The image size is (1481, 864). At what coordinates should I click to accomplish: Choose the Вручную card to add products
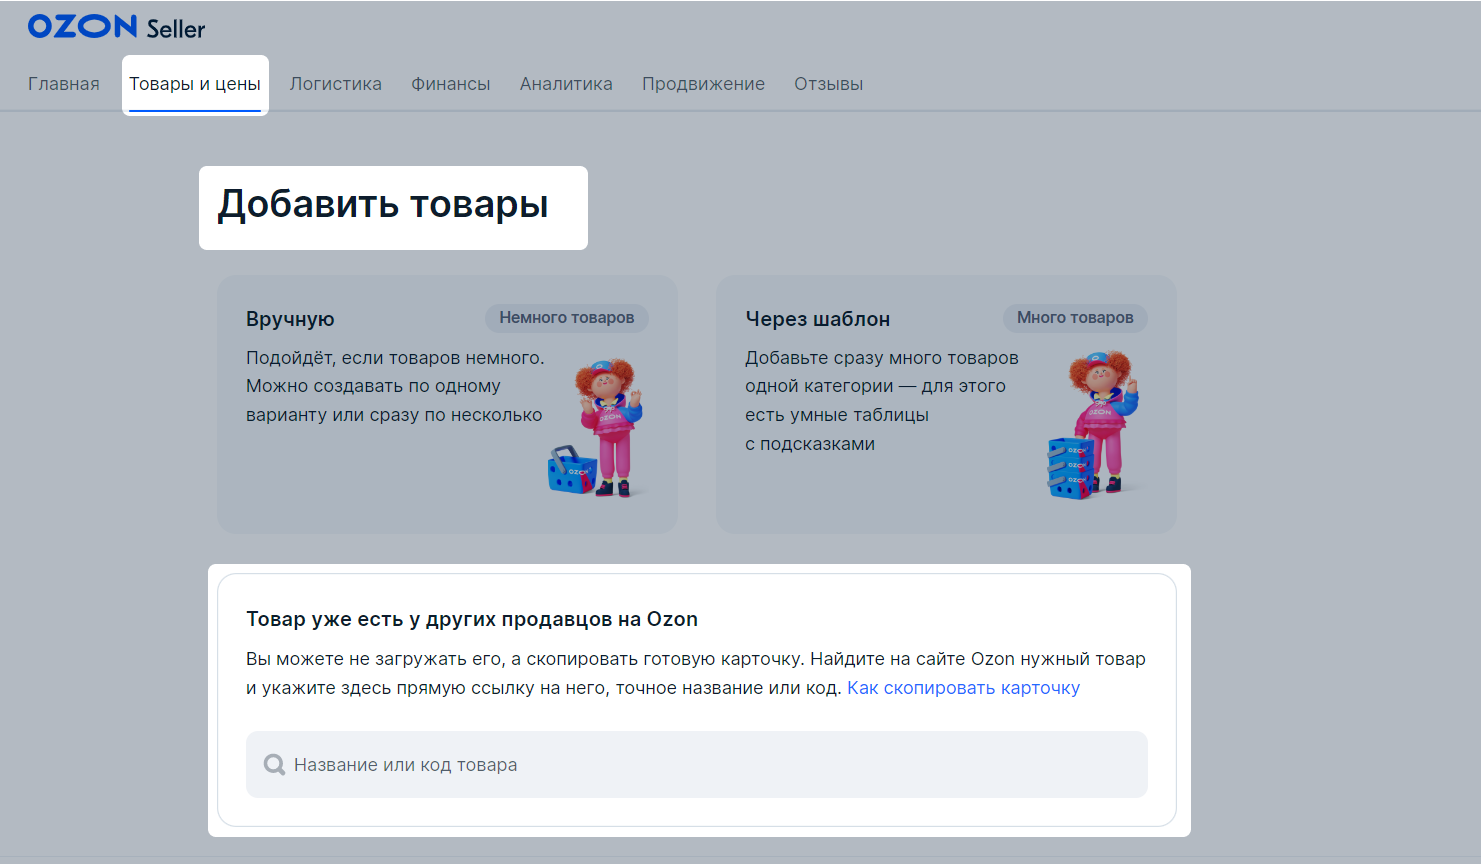(447, 404)
